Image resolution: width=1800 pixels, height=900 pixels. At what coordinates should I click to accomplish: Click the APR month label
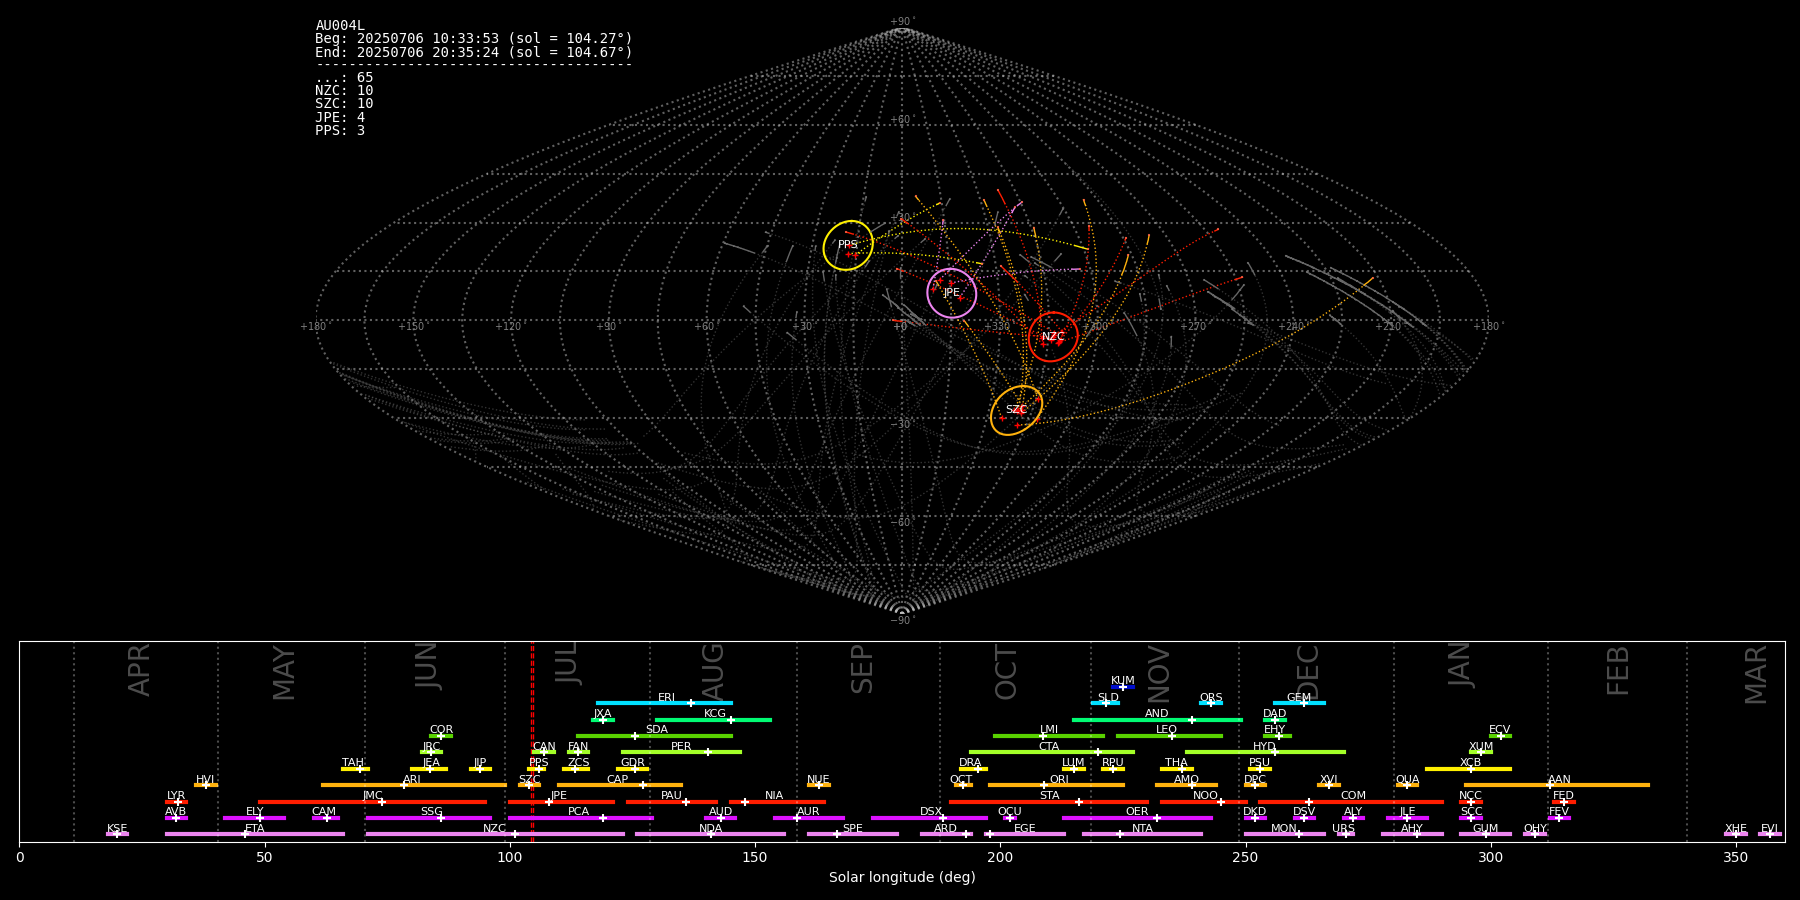tap(139, 670)
